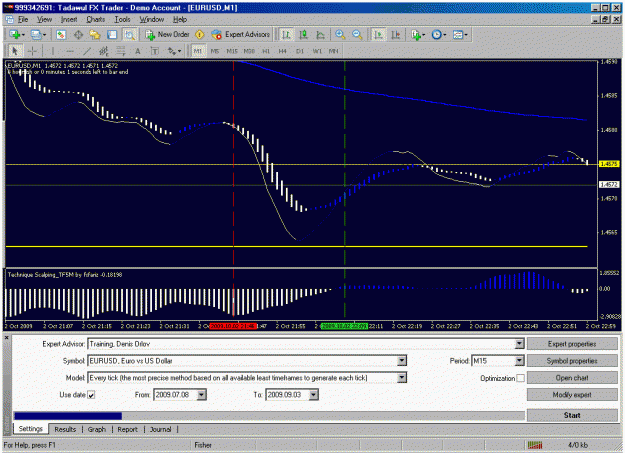Open the To date picker dropdown

pos(314,395)
